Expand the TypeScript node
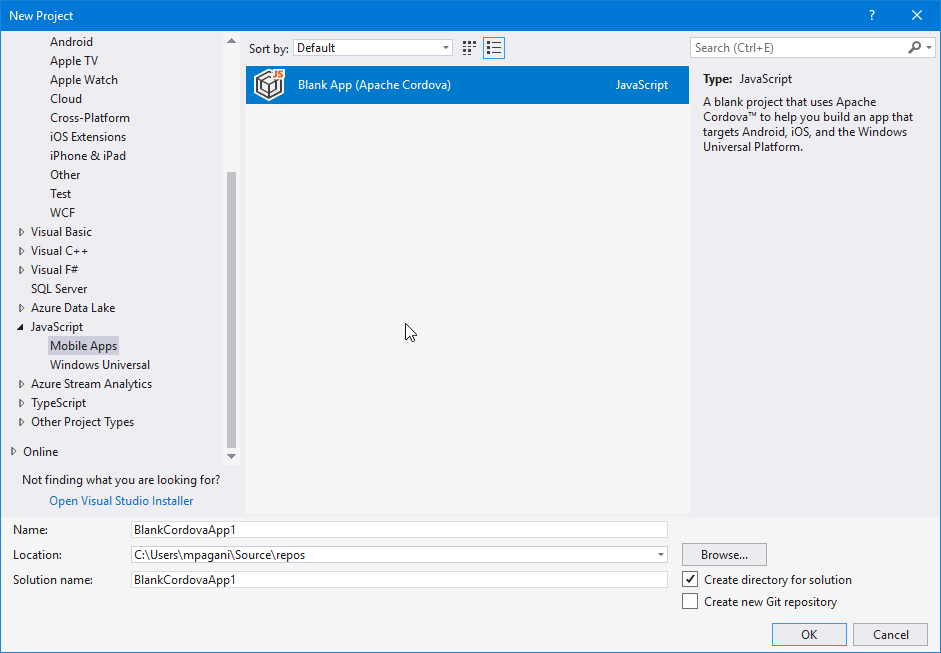This screenshot has height=653, width=941. 22,403
